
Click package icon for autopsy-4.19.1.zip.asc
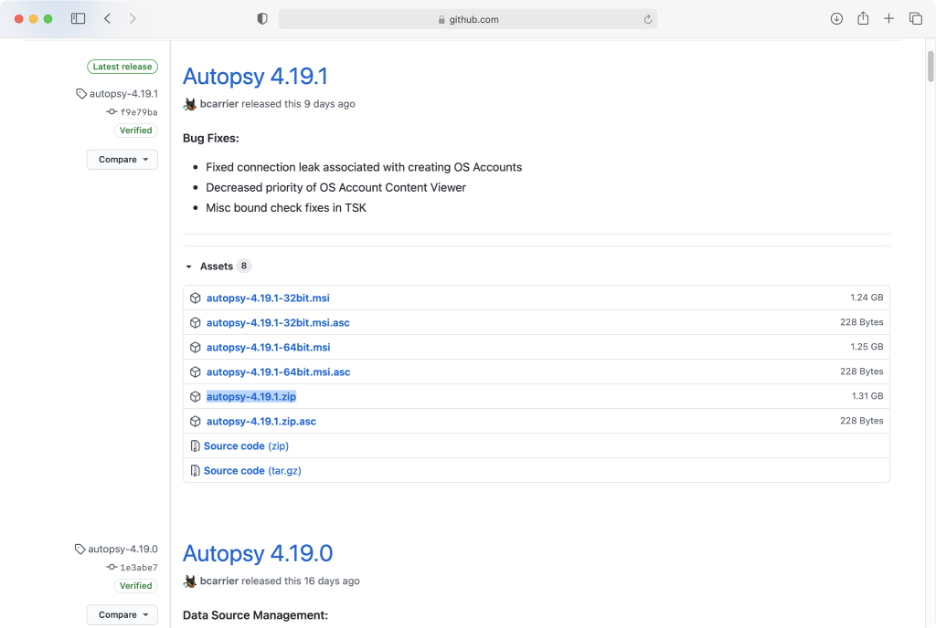pos(195,421)
